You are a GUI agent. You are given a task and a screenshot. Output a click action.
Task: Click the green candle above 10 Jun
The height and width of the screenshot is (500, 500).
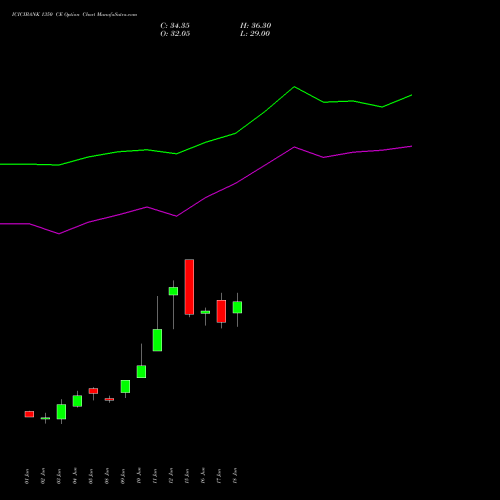point(141,371)
